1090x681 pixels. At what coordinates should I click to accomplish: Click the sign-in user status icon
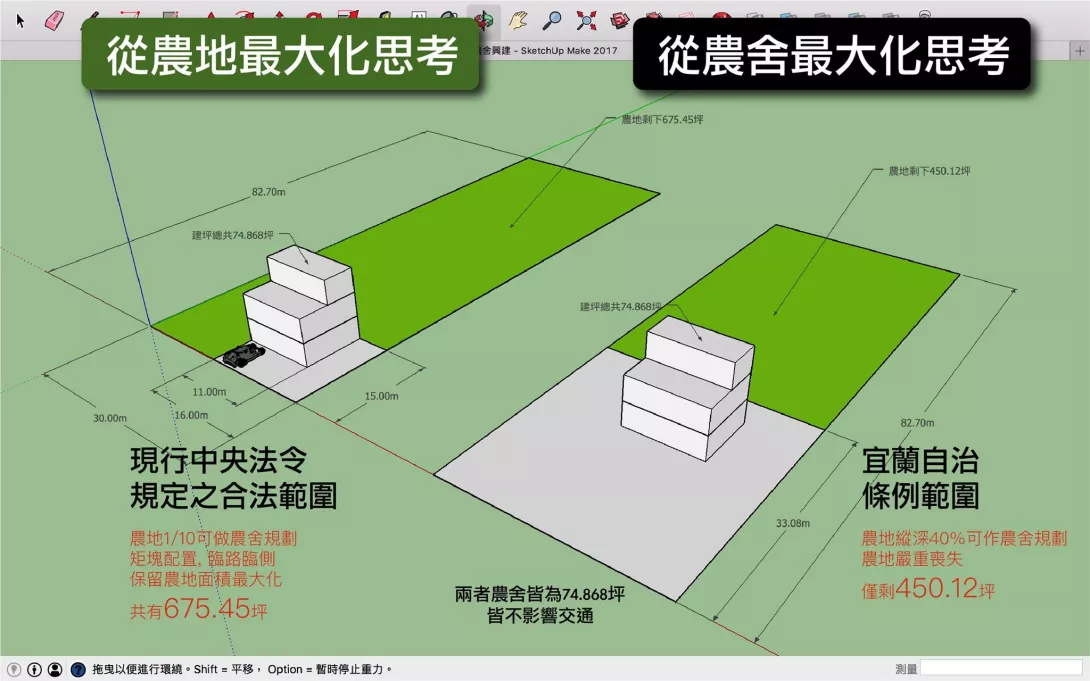(x=55, y=669)
